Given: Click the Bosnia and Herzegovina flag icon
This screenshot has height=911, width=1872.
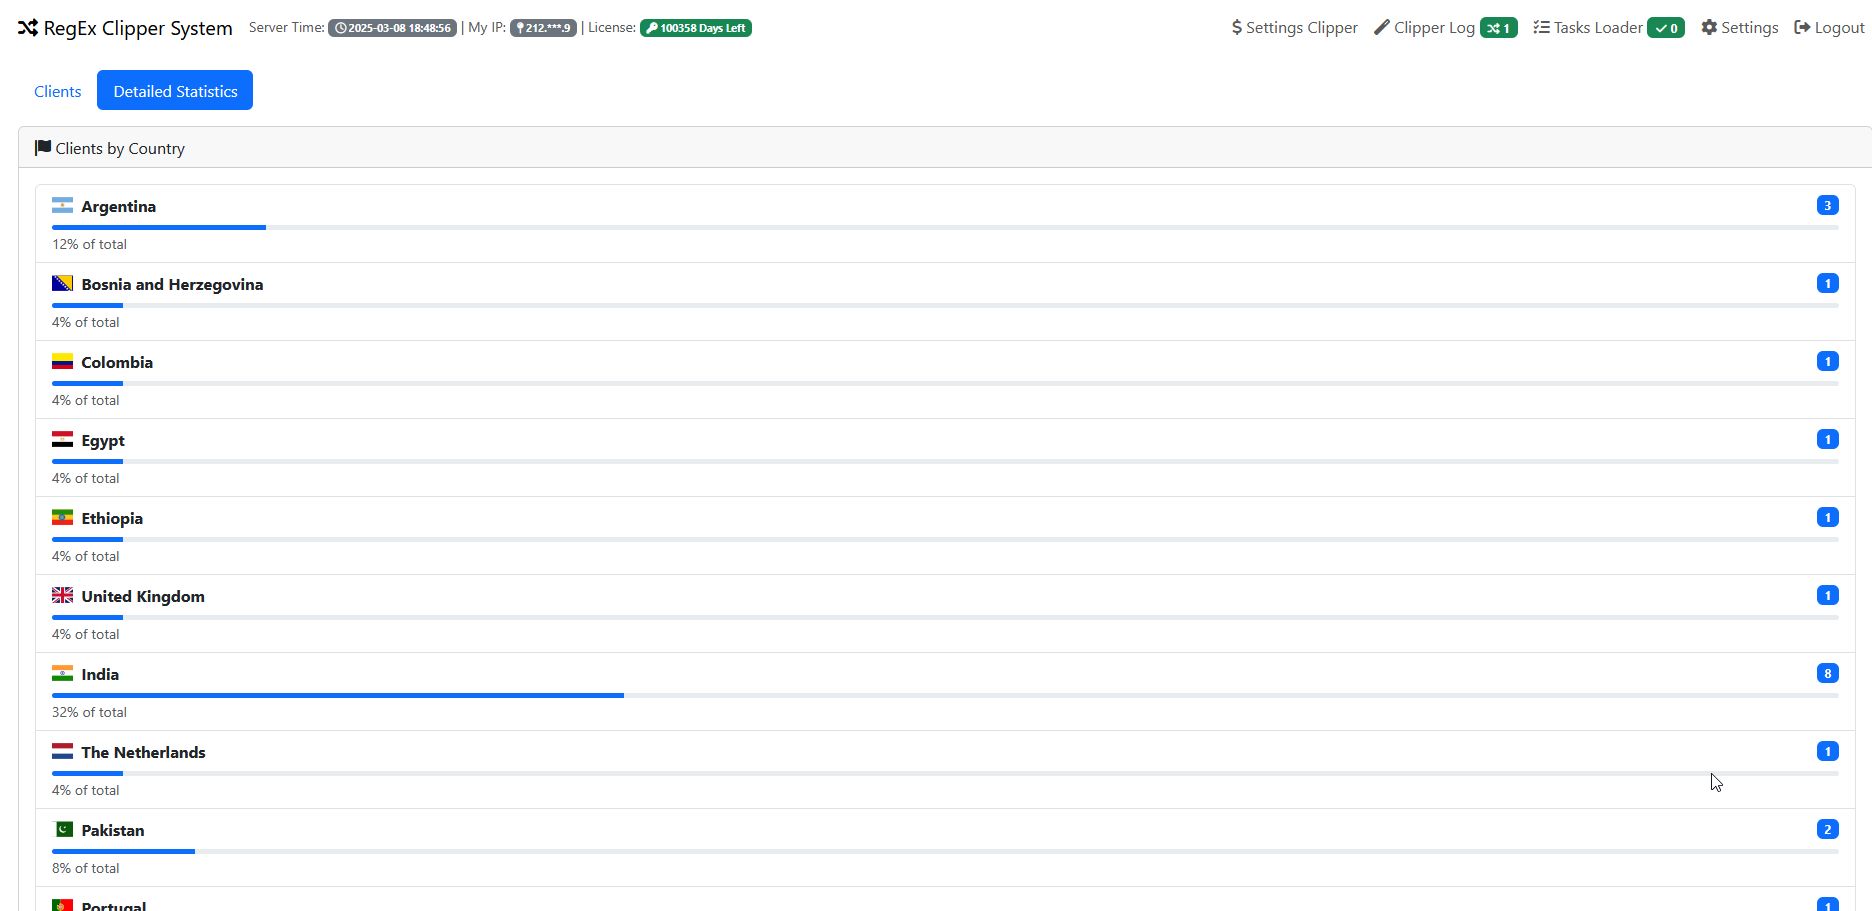Looking at the screenshot, I should (62, 284).
